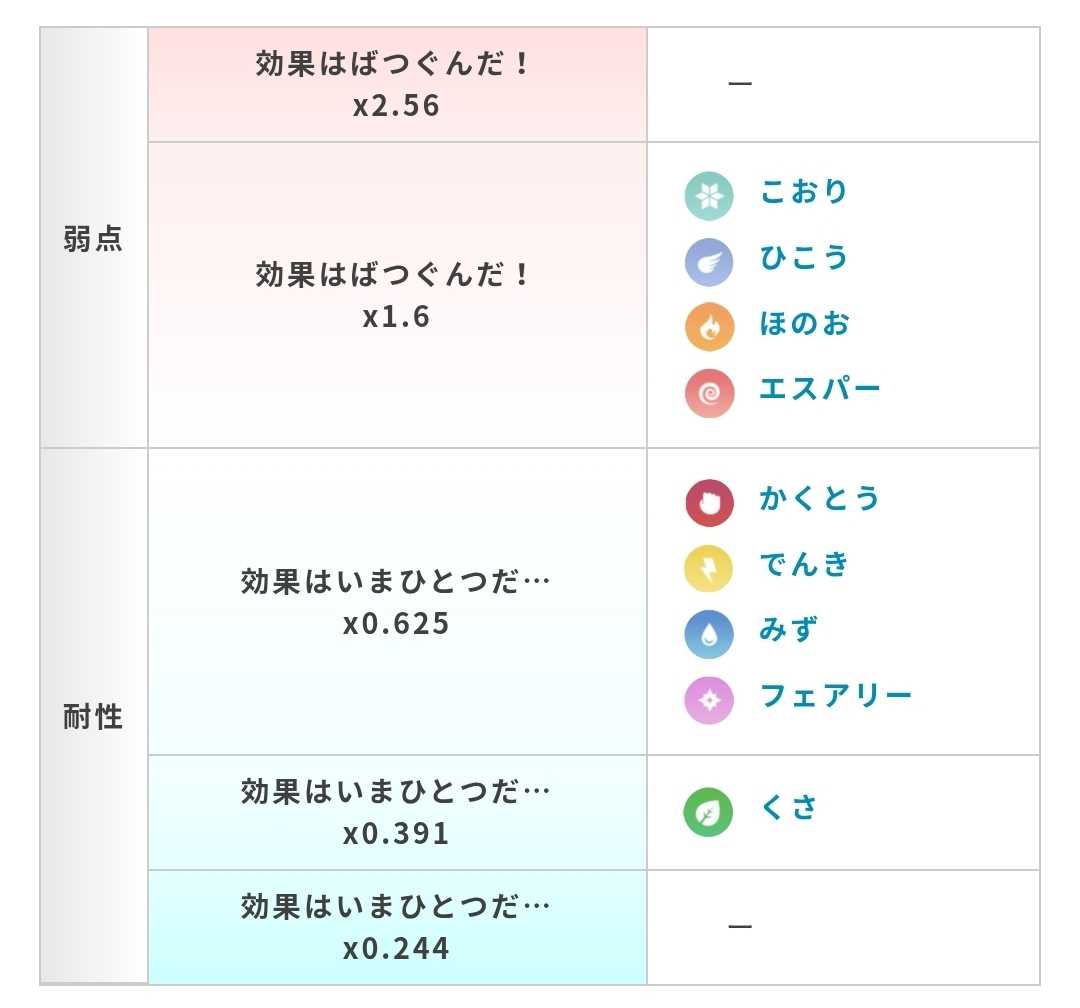Click the みず water type icon
The width and height of the screenshot is (1080, 1008).
pyautogui.click(x=709, y=634)
